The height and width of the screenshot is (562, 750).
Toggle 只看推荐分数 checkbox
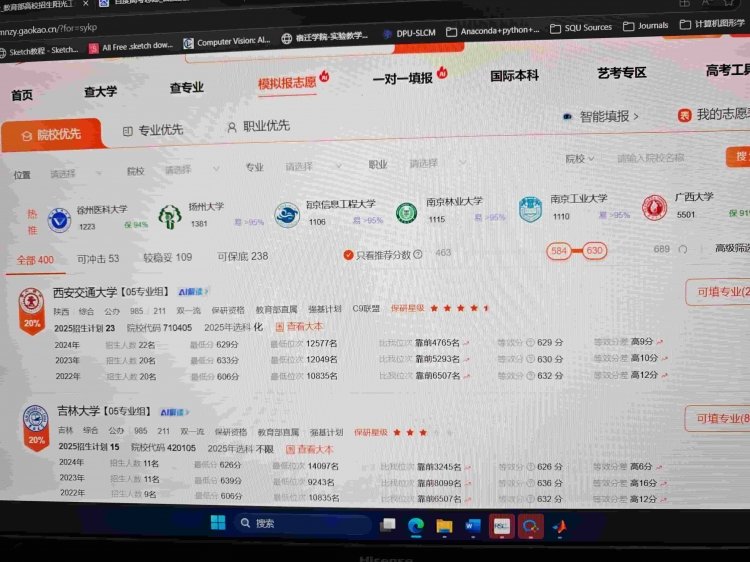pyautogui.click(x=348, y=255)
